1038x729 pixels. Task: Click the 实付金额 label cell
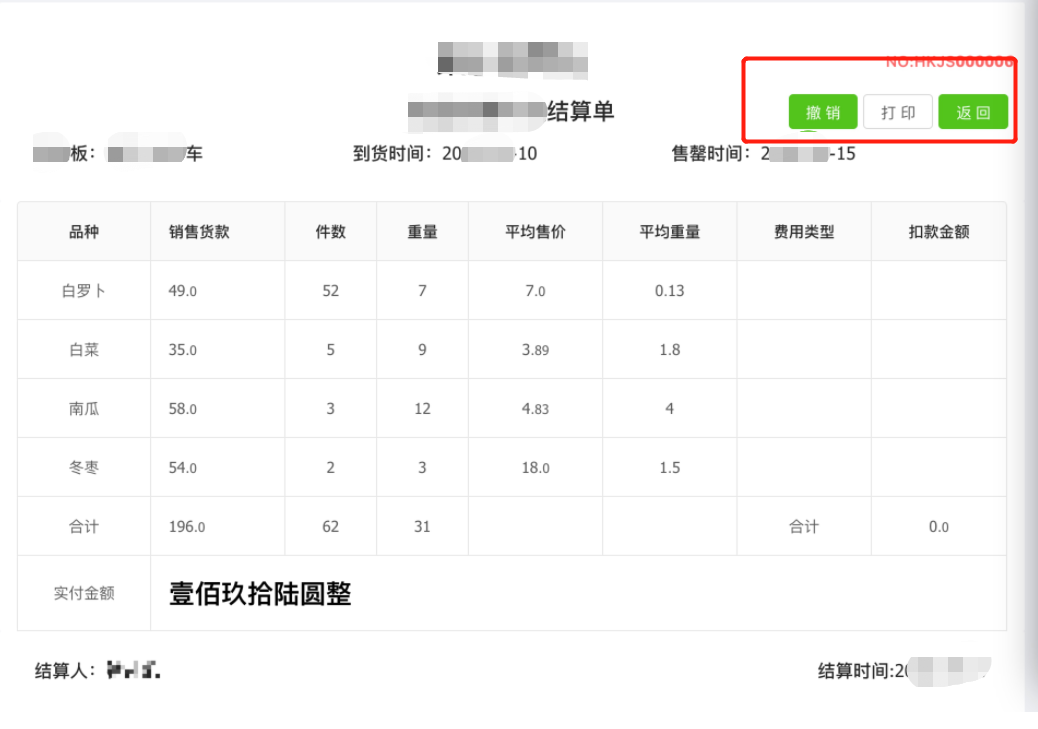click(x=84, y=593)
